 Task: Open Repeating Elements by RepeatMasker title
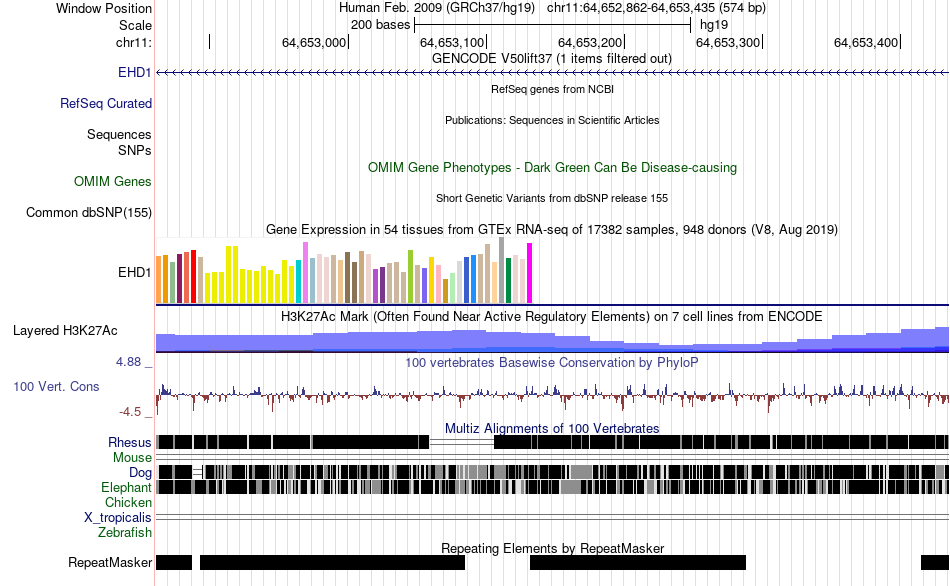pyautogui.click(x=552, y=548)
